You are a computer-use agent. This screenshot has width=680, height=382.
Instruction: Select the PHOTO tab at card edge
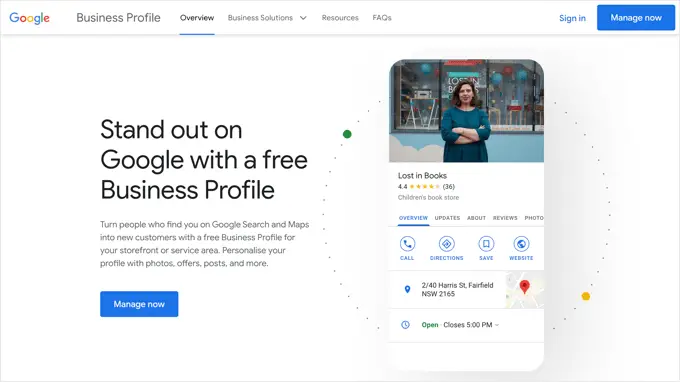click(x=534, y=218)
